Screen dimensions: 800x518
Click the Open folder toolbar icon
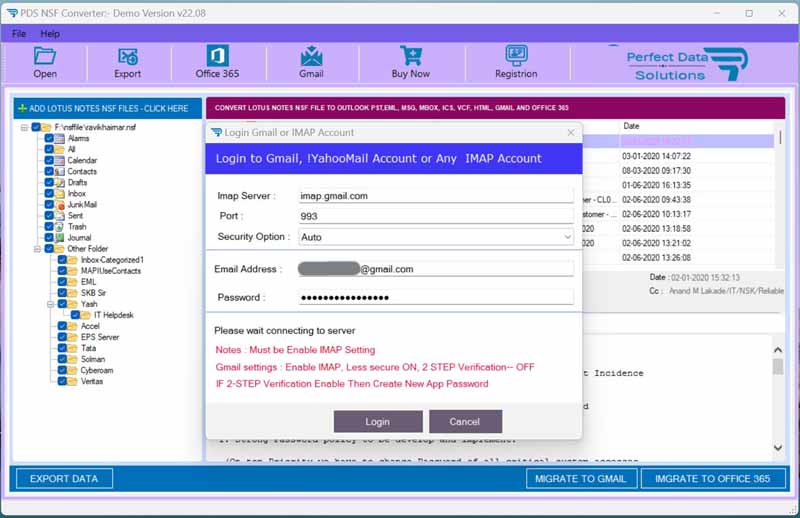click(45, 56)
